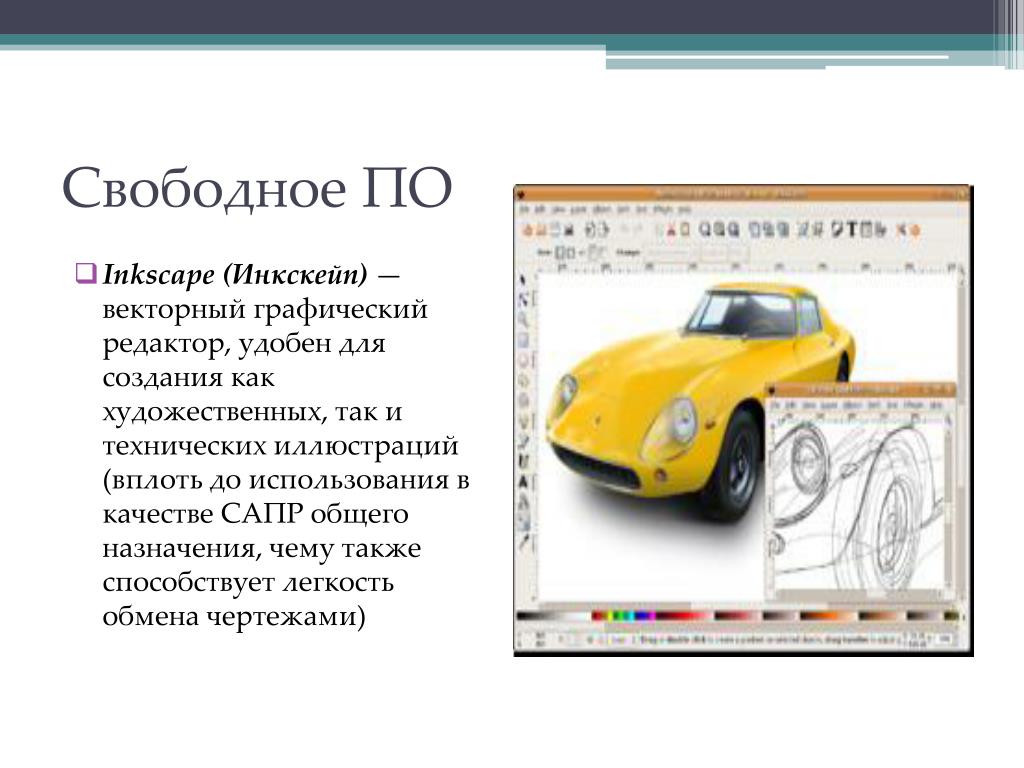Click the Open file icon in Inkscape toolbar
Viewport: 1024px width, 768px height.
(x=541, y=230)
